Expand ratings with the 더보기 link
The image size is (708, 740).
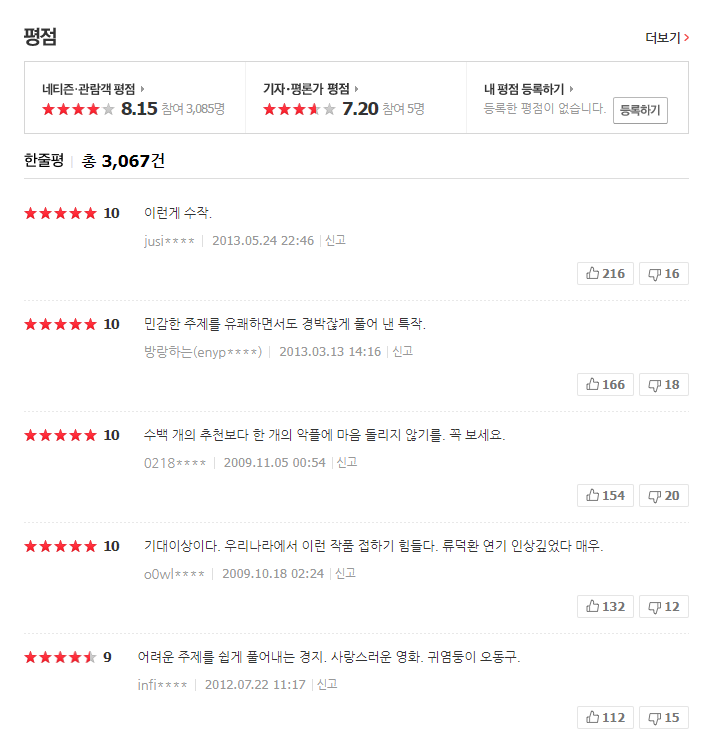pos(667,38)
